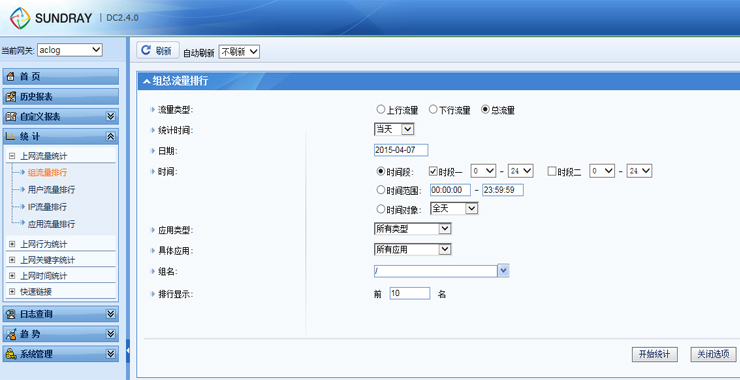Click the home icon beside 首页
This screenshot has width=740, height=380.
[10, 76]
